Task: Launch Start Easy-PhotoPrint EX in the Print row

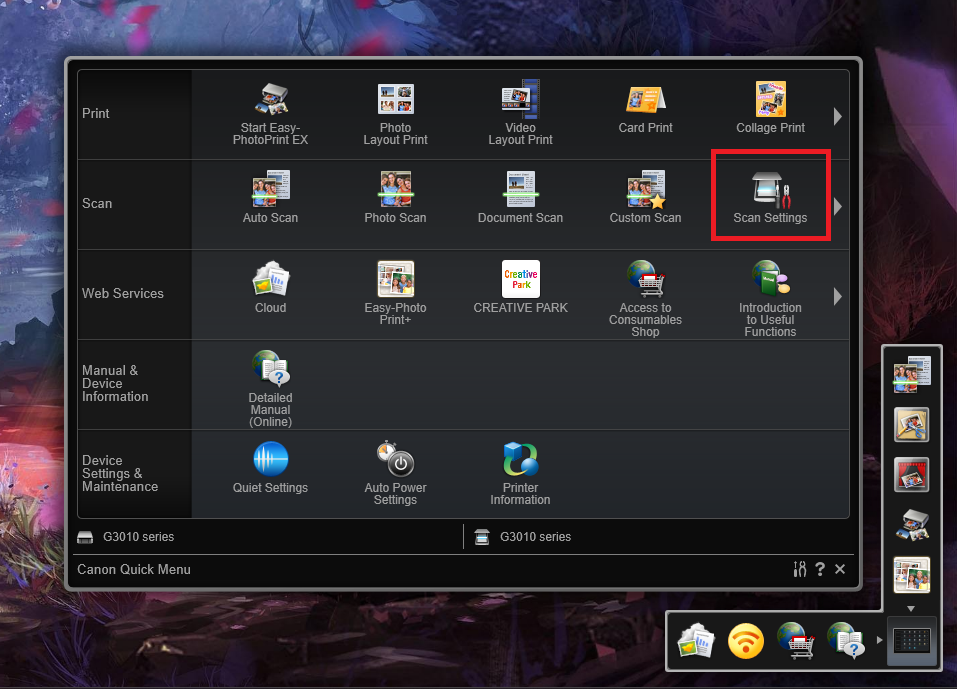Action: (x=270, y=114)
